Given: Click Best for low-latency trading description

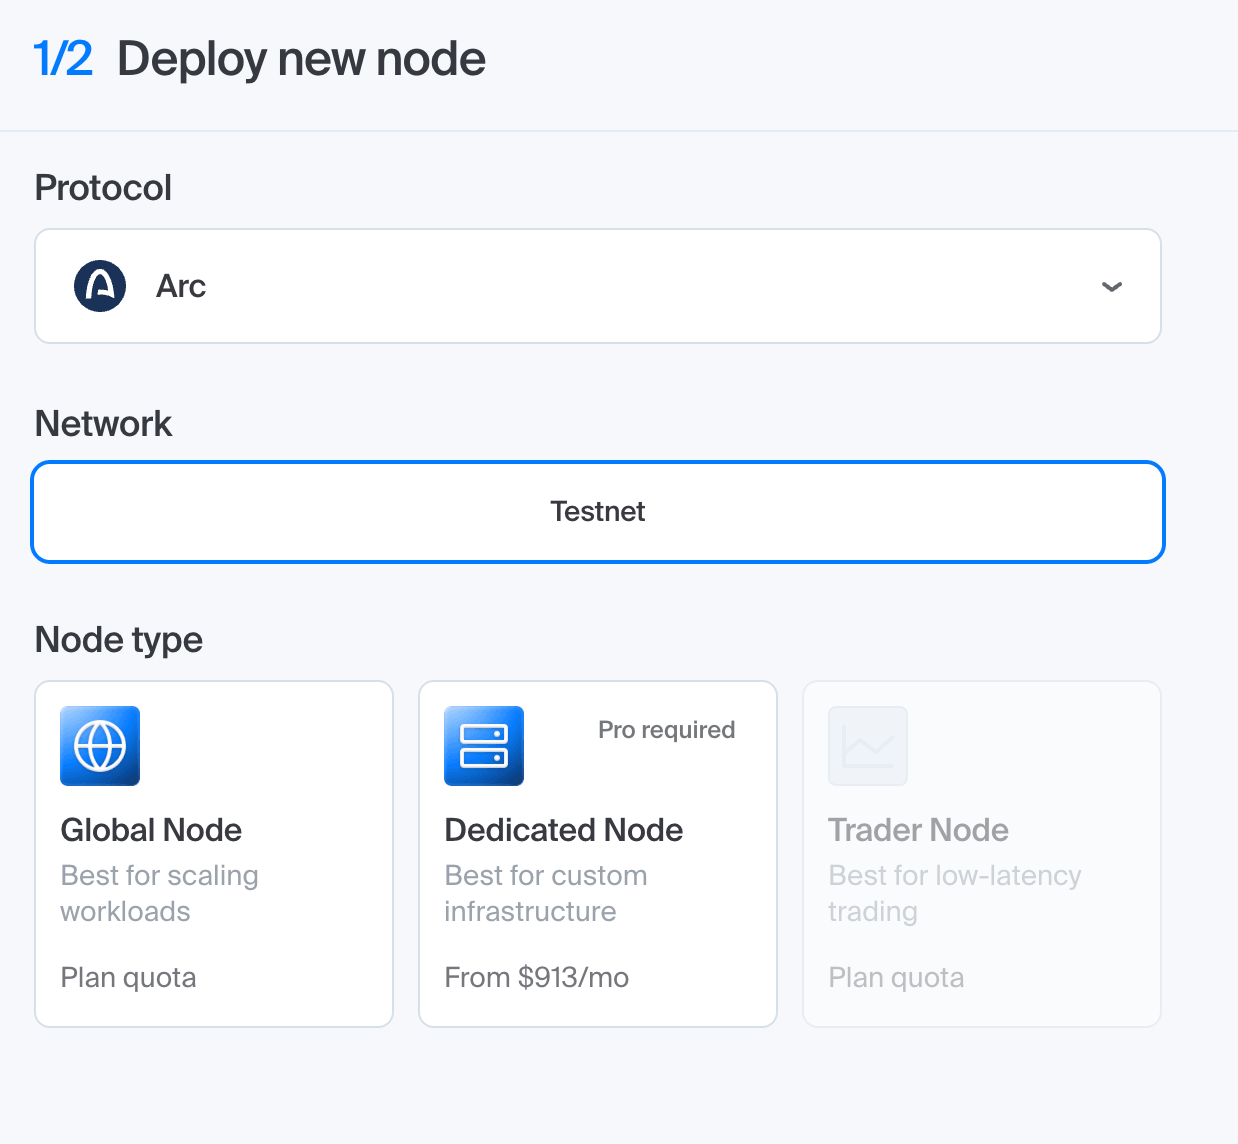Looking at the screenshot, I should point(955,893).
